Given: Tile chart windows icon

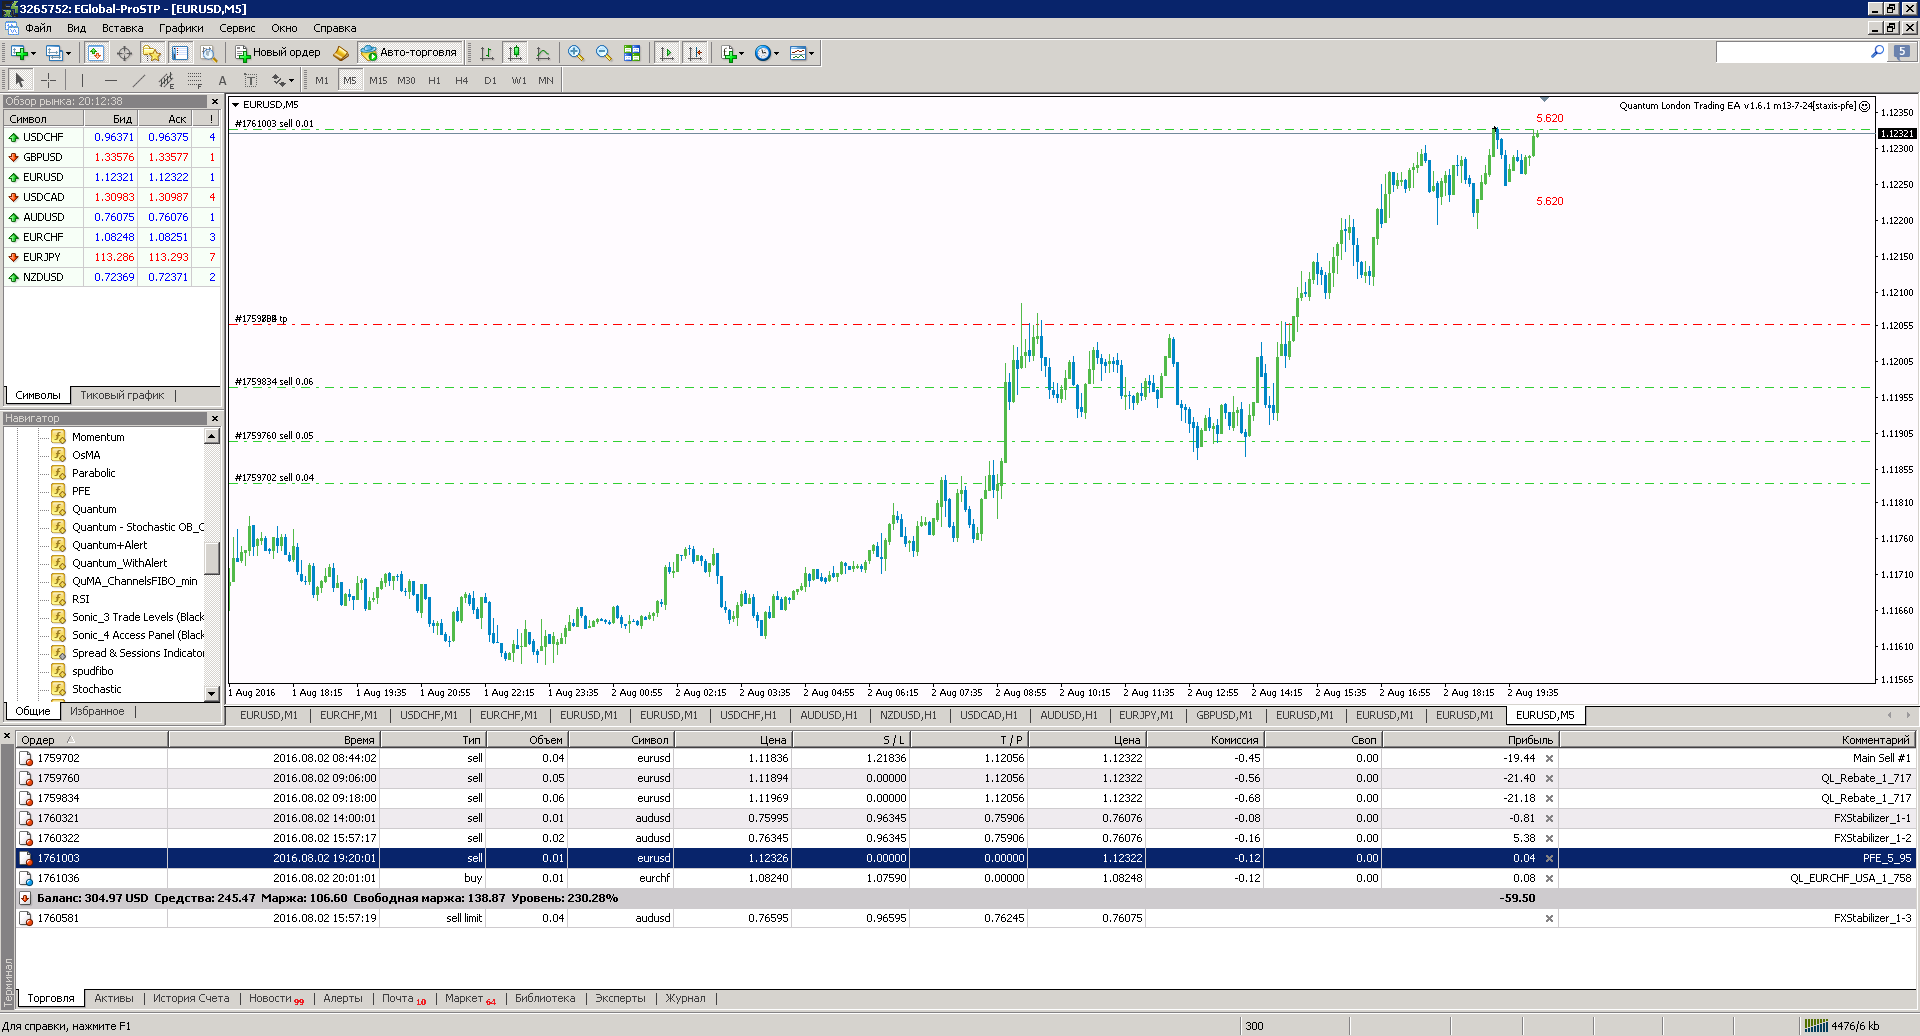Looking at the screenshot, I should [632, 53].
